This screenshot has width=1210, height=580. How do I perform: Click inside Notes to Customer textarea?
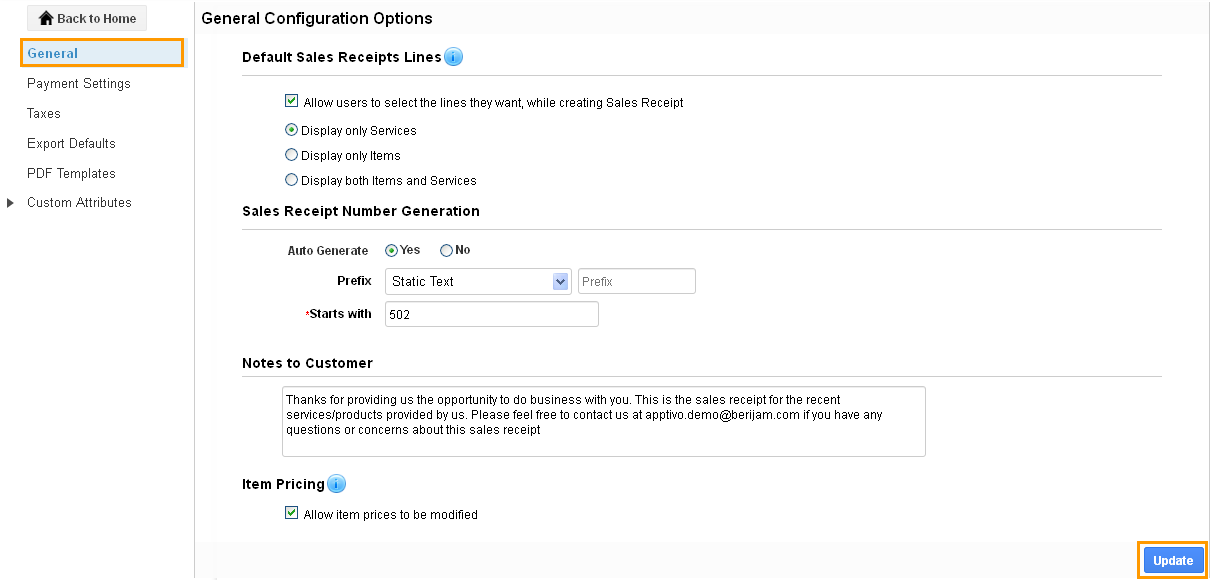[604, 422]
